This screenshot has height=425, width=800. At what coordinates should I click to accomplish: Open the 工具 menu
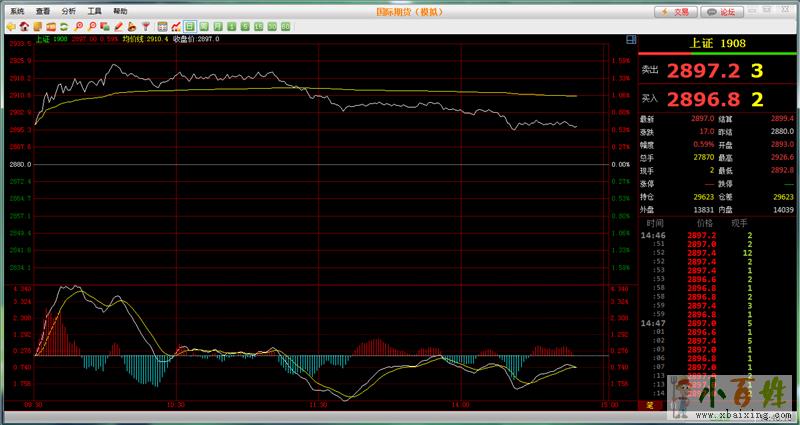94,10
